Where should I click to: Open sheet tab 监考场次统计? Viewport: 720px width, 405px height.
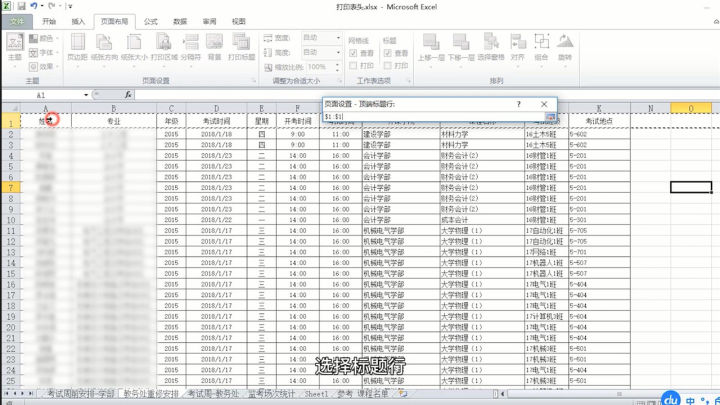pyautogui.click(x=272, y=394)
